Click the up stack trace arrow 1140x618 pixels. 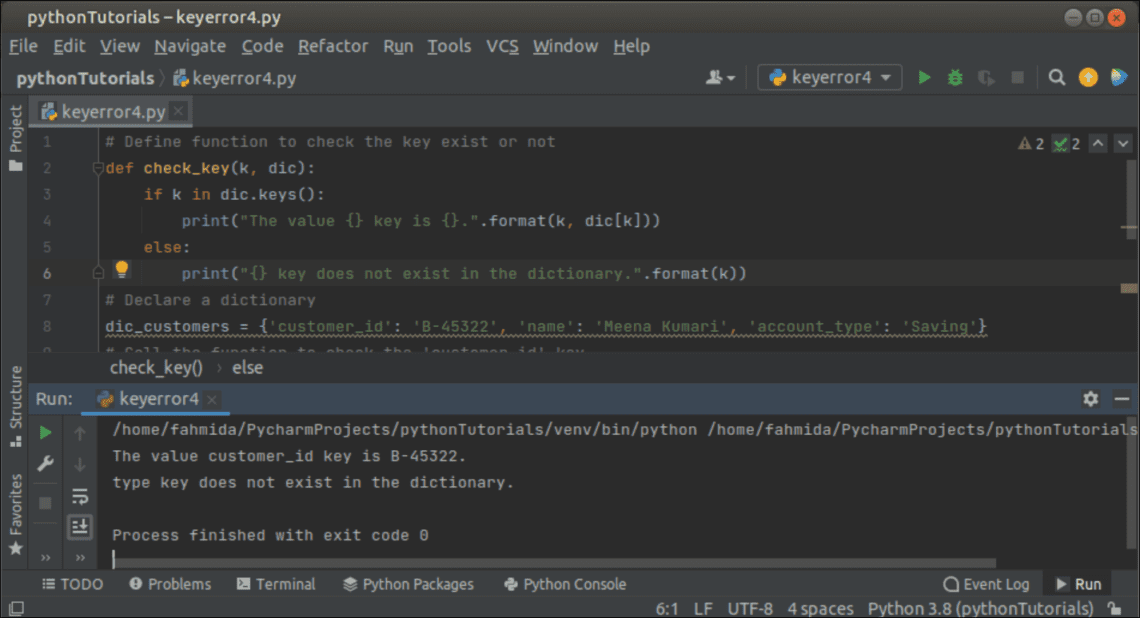click(x=80, y=433)
